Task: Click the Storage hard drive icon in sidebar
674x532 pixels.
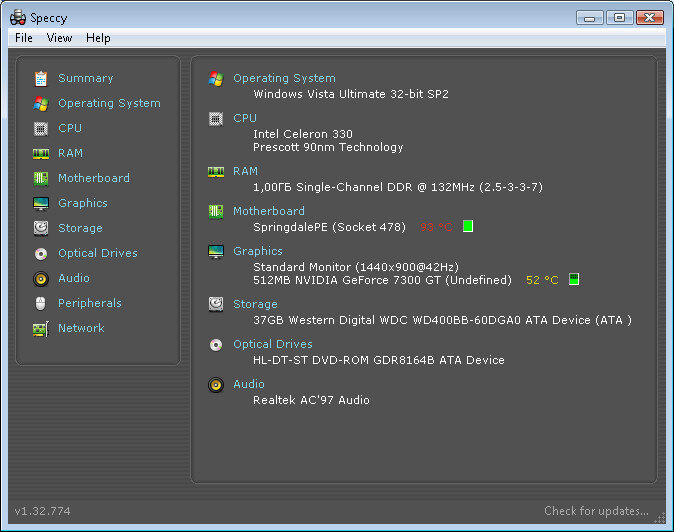Action: click(x=41, y=228)
